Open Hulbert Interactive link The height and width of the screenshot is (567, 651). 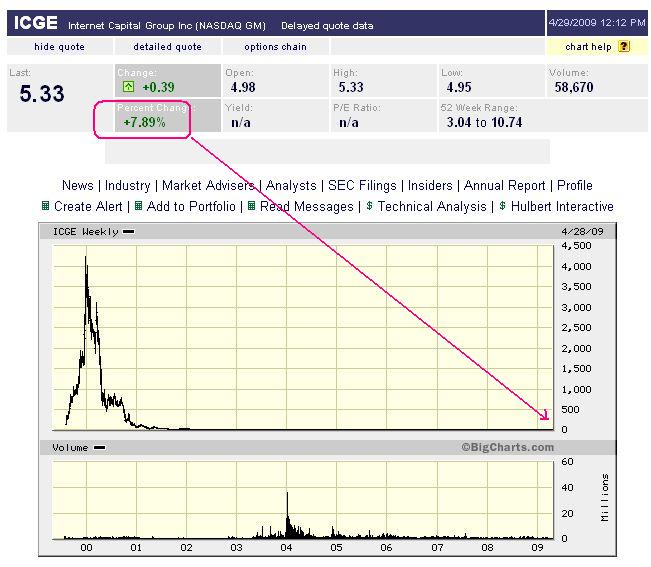tap(562, 206)
